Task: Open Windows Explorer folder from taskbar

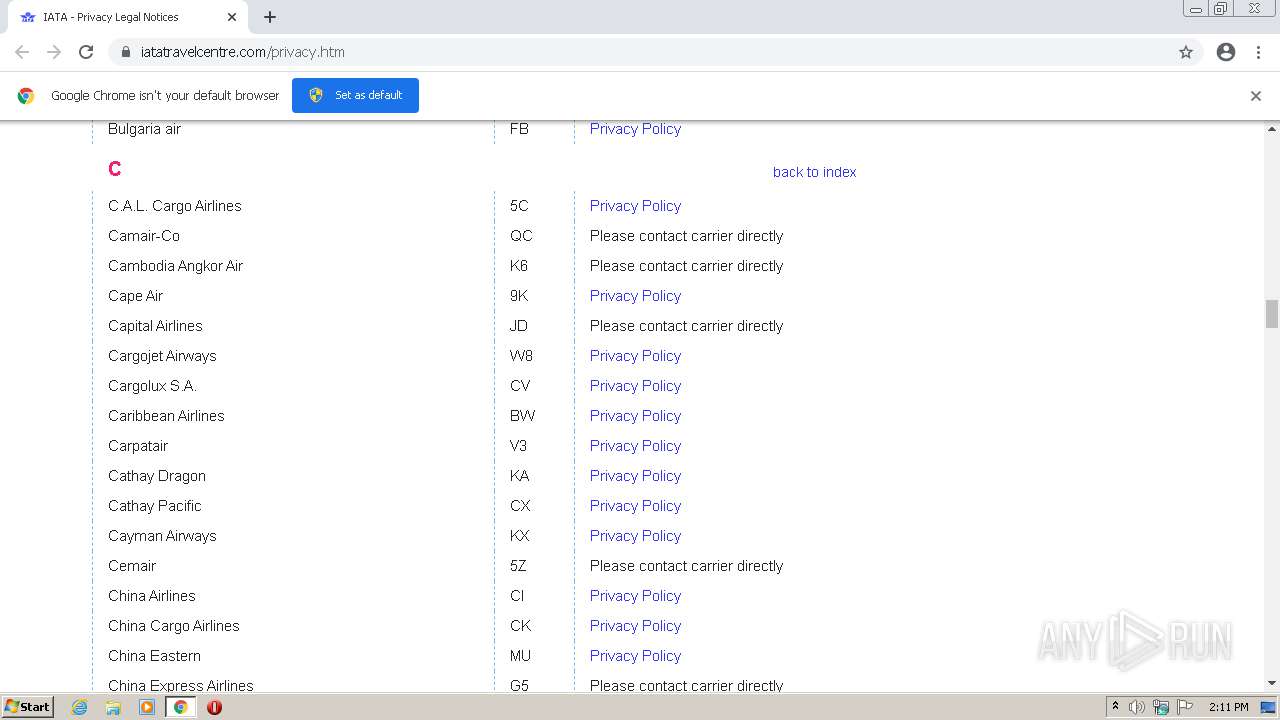Action: click(x=113, y=707)
